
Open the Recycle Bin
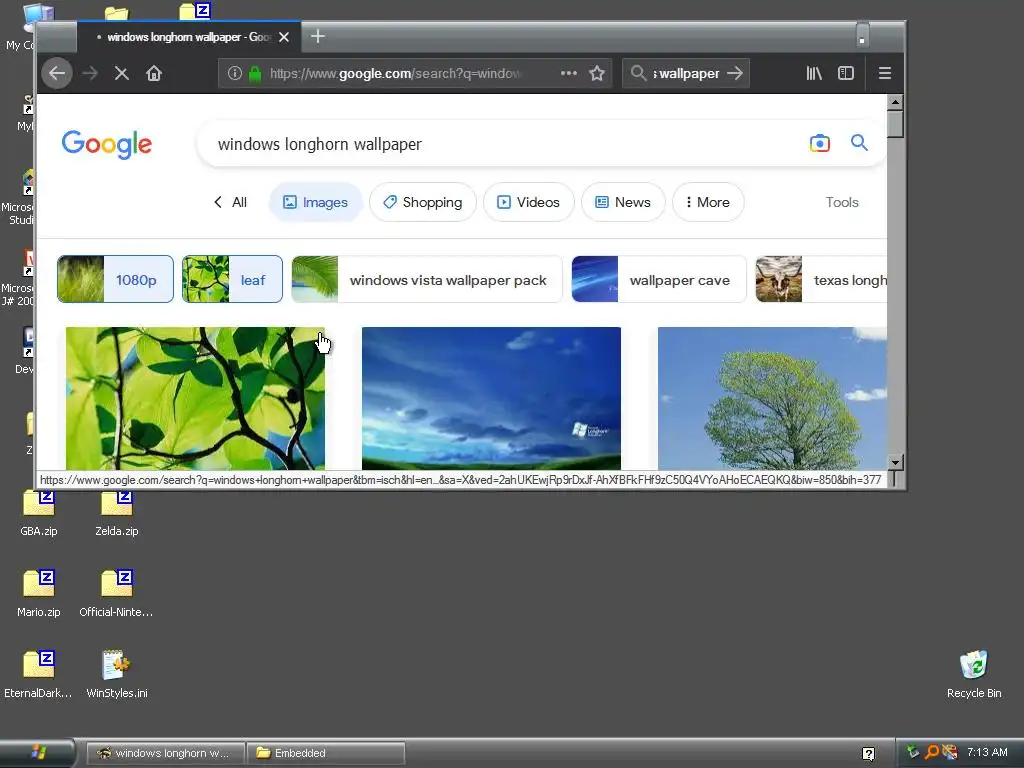tap(974, 674)
